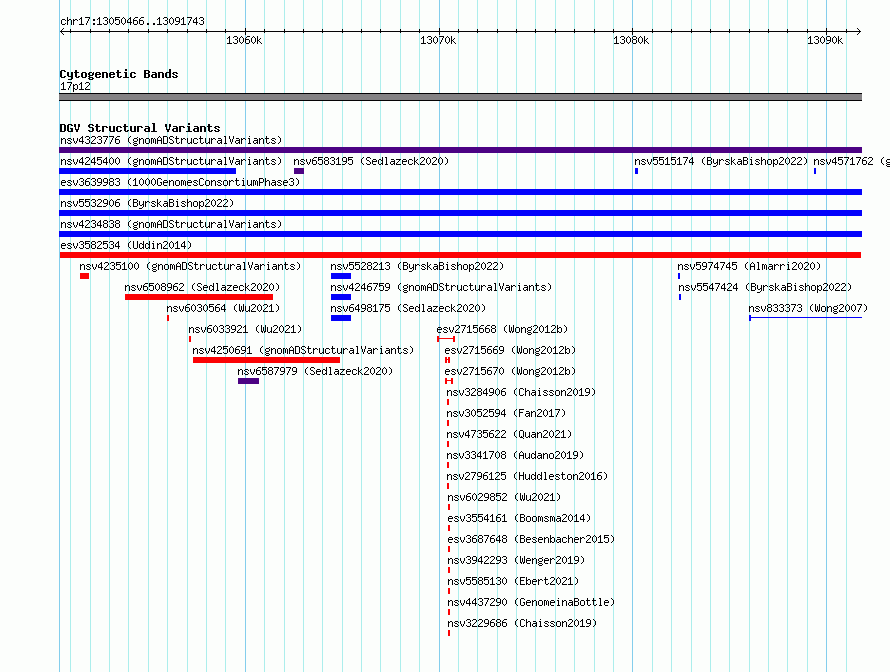Click the chr17:13050466..13091743 coordinates label
The width and height of the screenshot is (890, 672).
tap(132, 21)
